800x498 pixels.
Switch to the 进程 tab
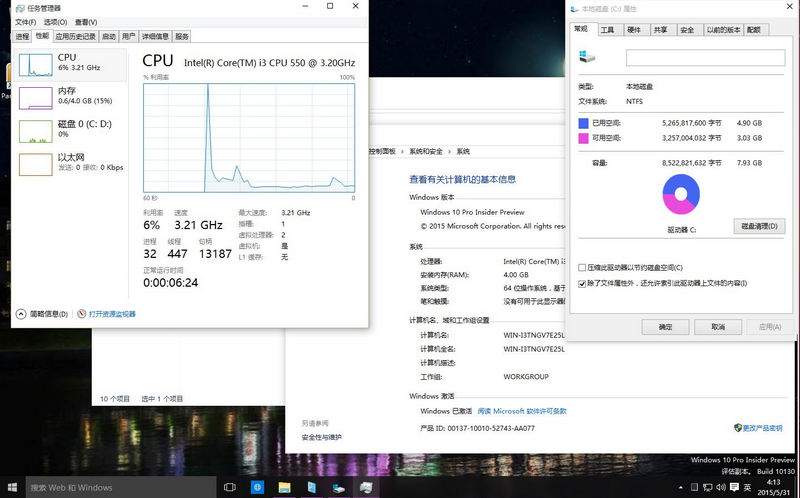pyautogui.click(x=22, y=36)
